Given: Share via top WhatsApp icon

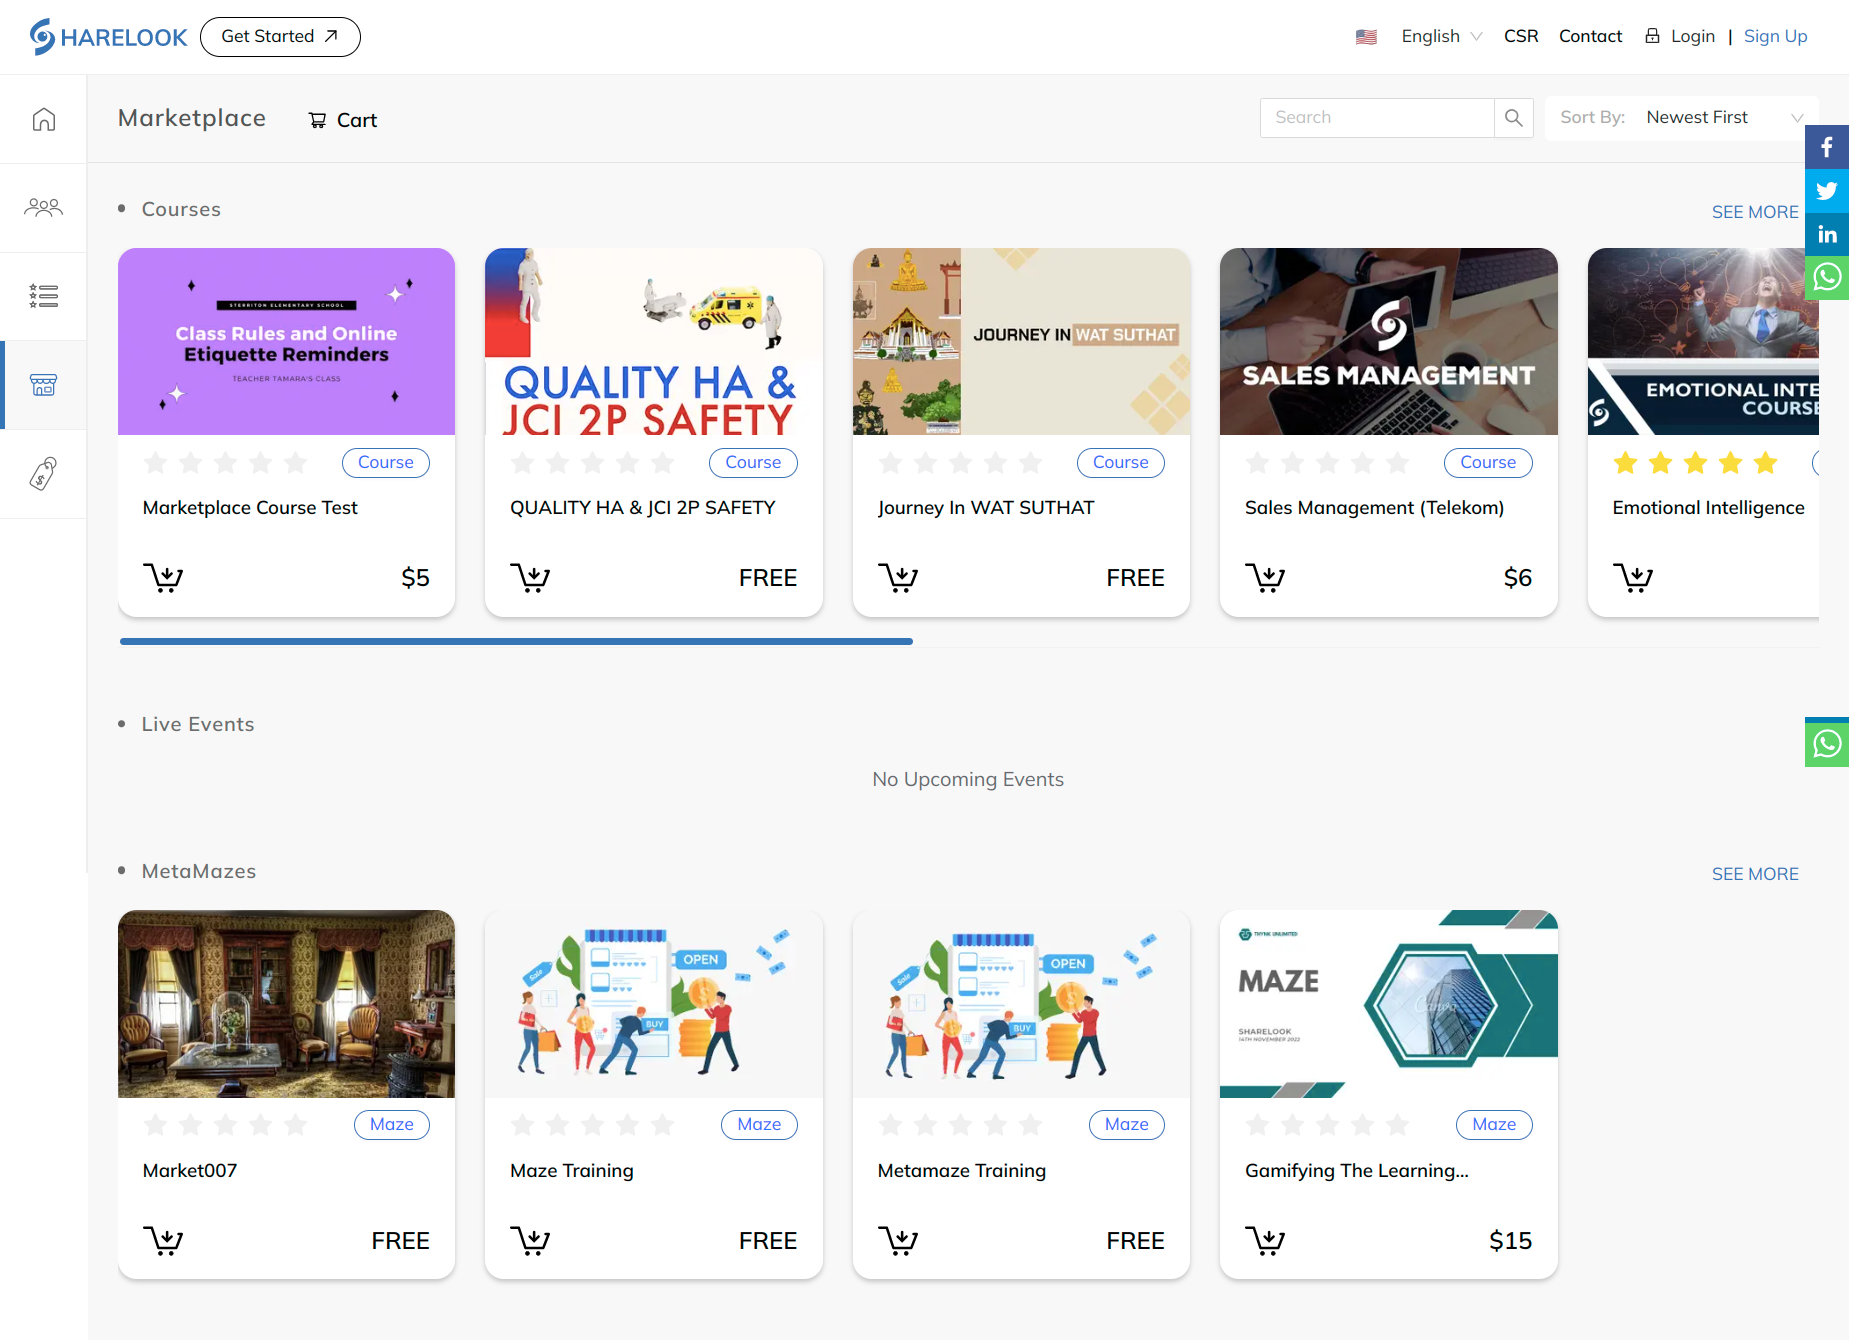Looking at the screenshot, I should point(1827,277).
